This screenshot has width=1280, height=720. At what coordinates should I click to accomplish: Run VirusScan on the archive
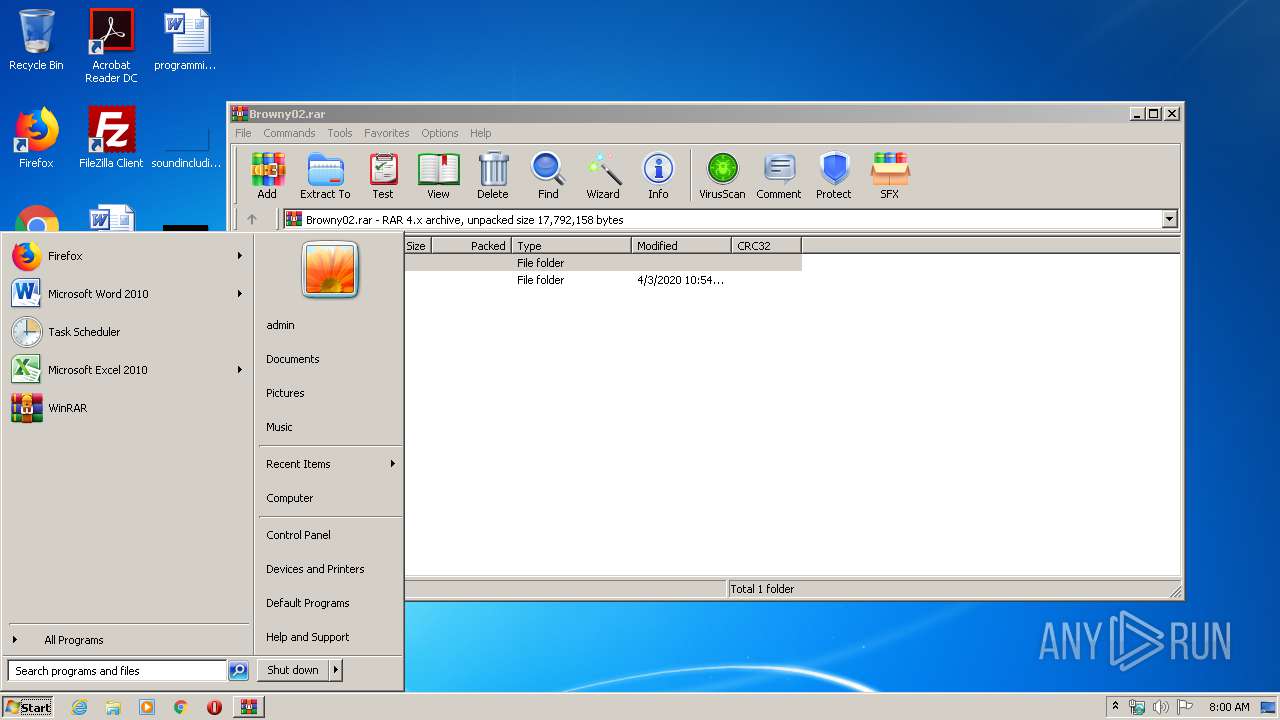point(722,176)
